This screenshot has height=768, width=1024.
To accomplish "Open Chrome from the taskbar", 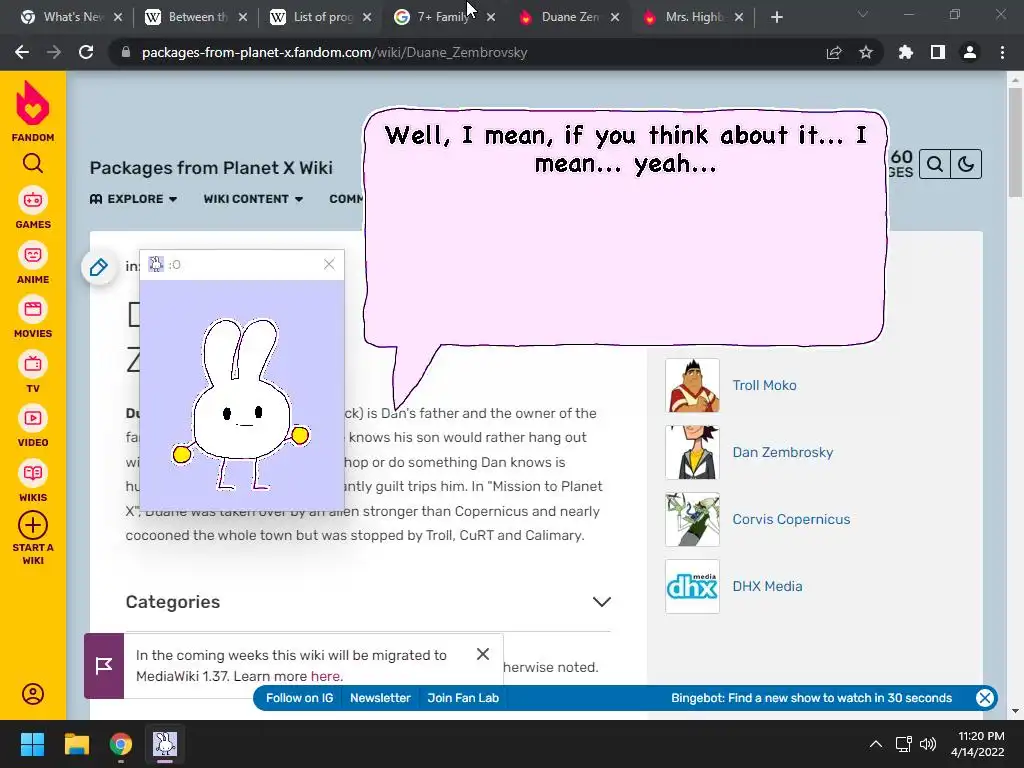I will 121,744.
